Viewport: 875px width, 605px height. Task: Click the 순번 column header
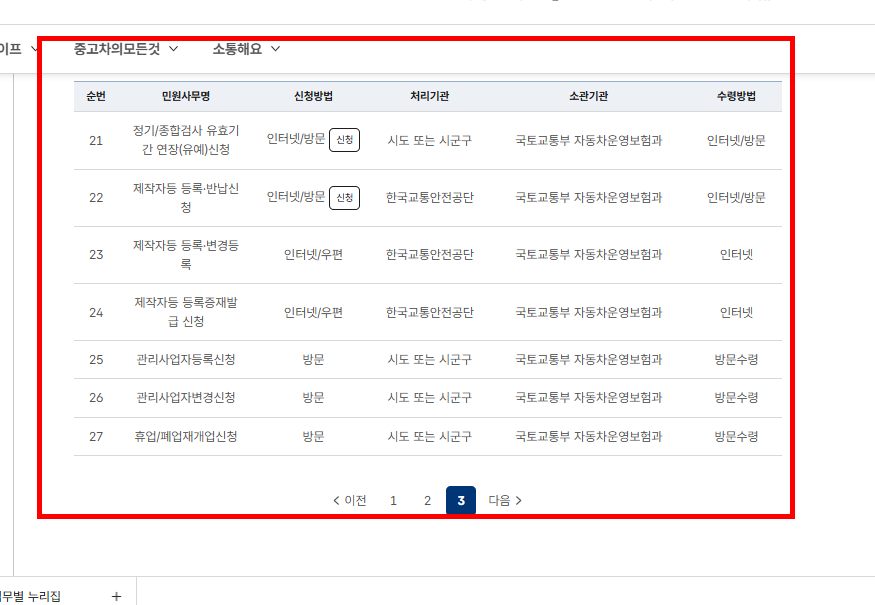[x=96, y=95]
